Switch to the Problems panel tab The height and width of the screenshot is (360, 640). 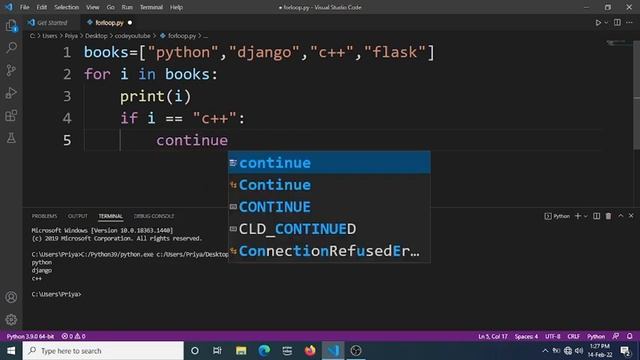tap(44, 216)
